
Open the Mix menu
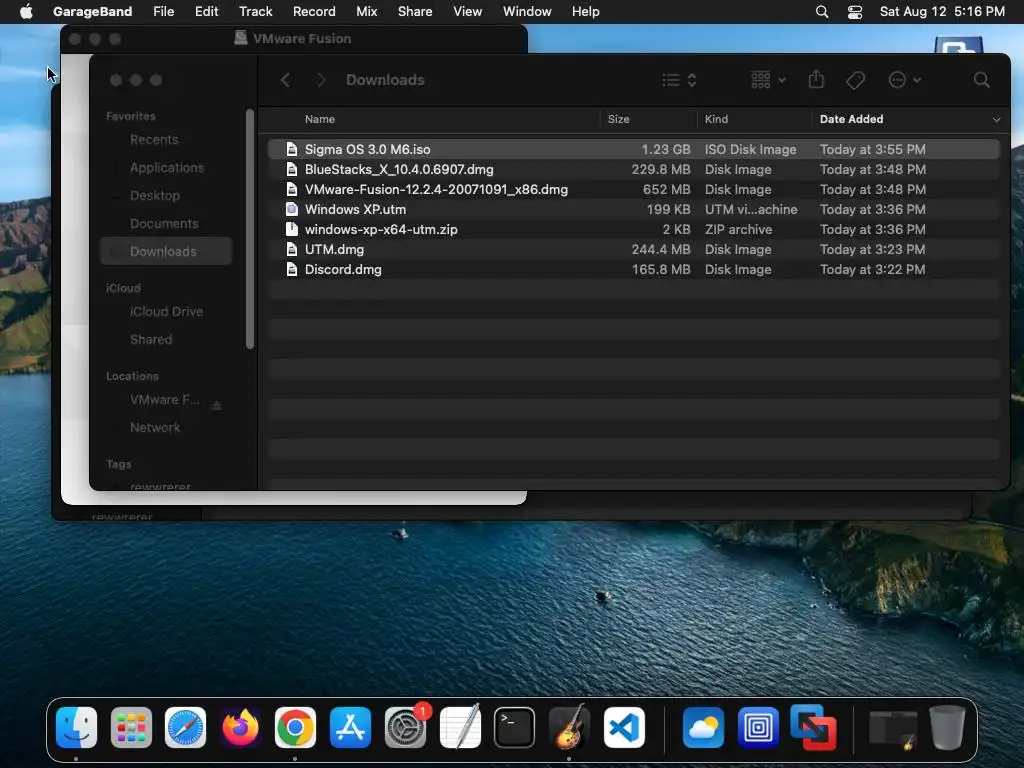pos(366,12)
